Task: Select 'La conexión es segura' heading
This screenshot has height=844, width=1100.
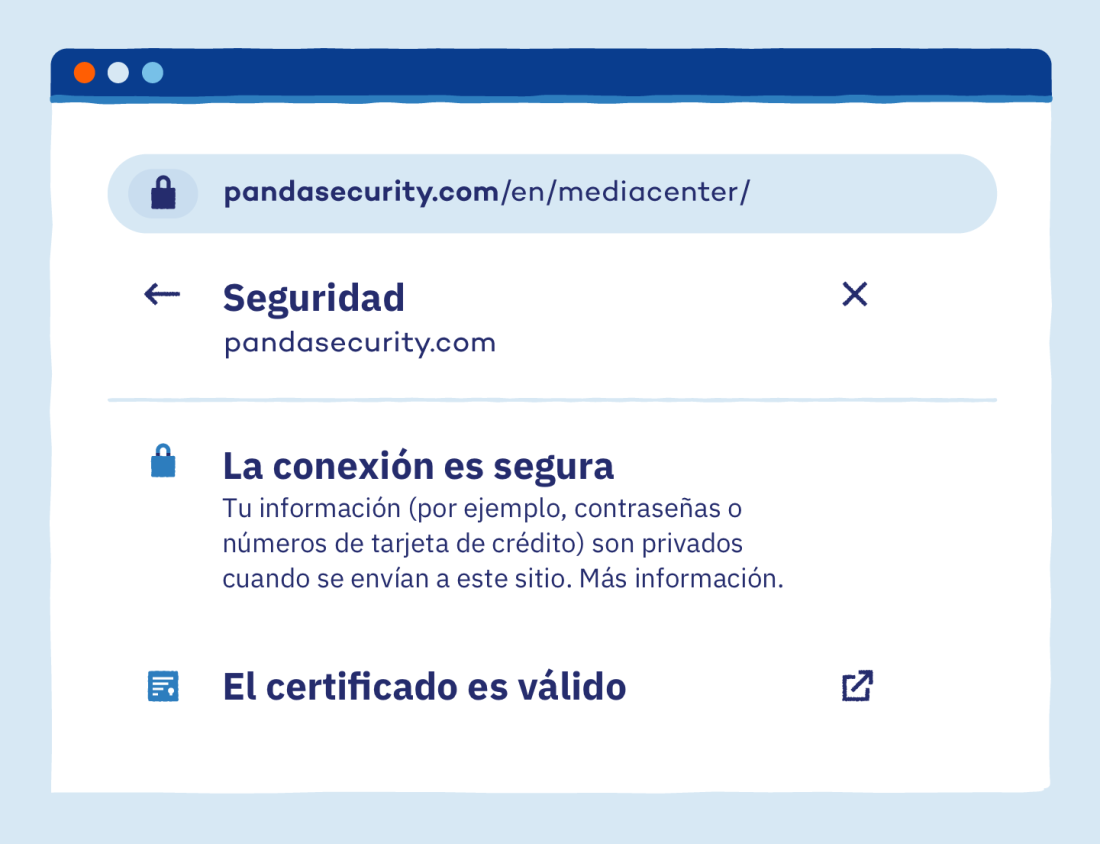Action: tap(418, 465)
